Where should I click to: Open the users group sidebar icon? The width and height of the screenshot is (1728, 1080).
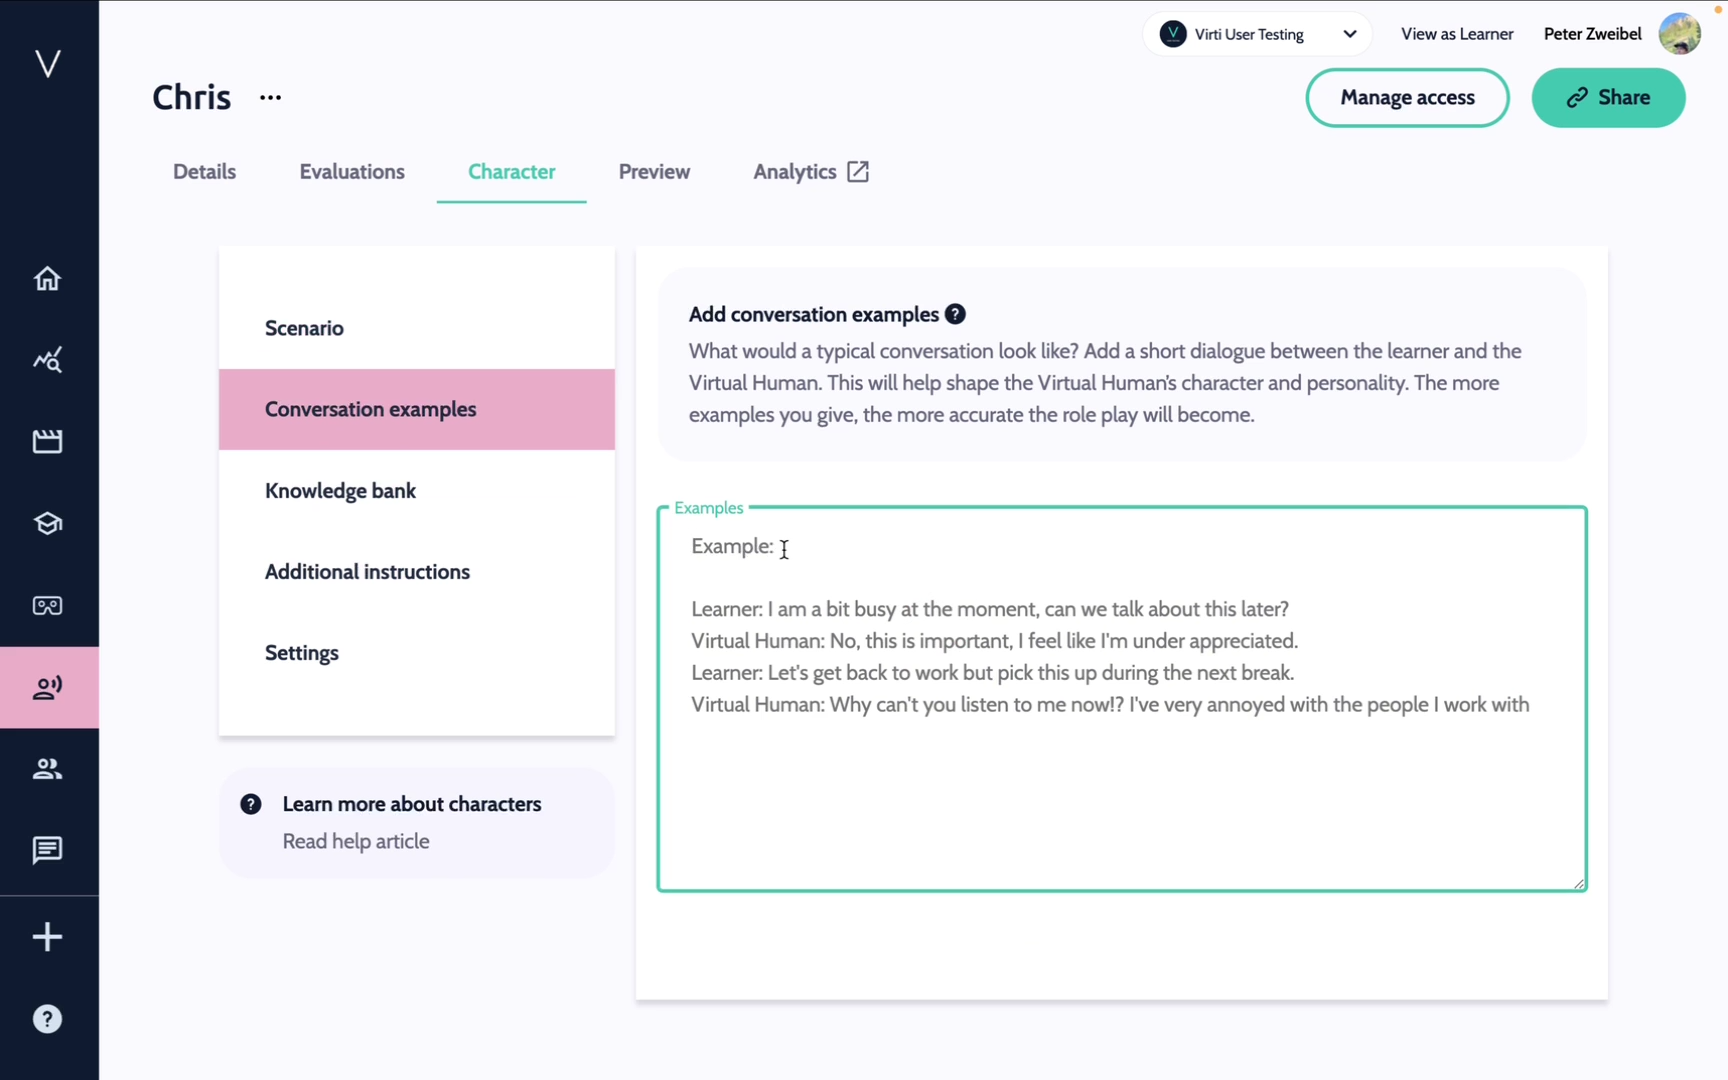[x=47, y=769]
